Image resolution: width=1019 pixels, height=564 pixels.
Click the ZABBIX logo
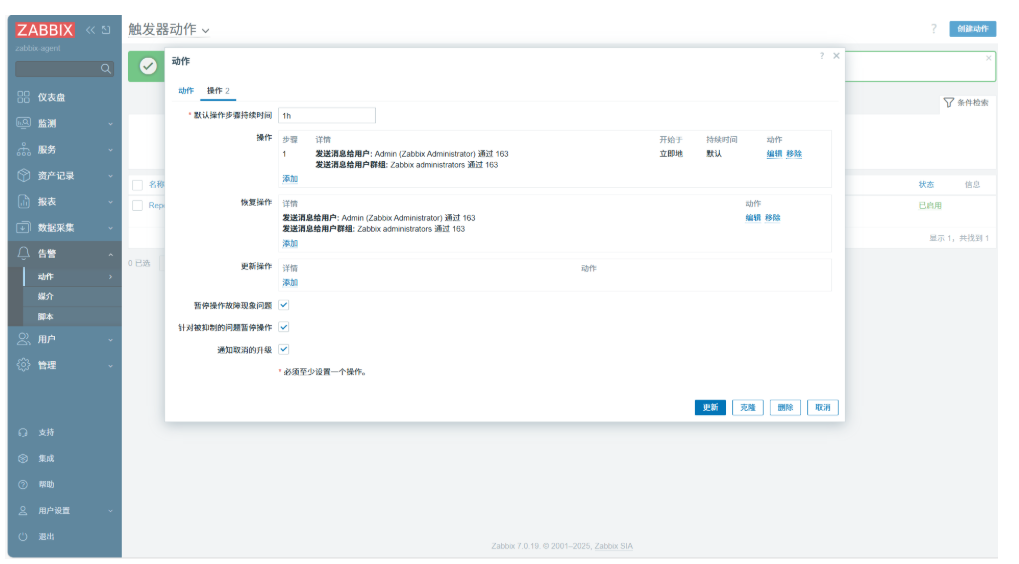tap(45, 30)
